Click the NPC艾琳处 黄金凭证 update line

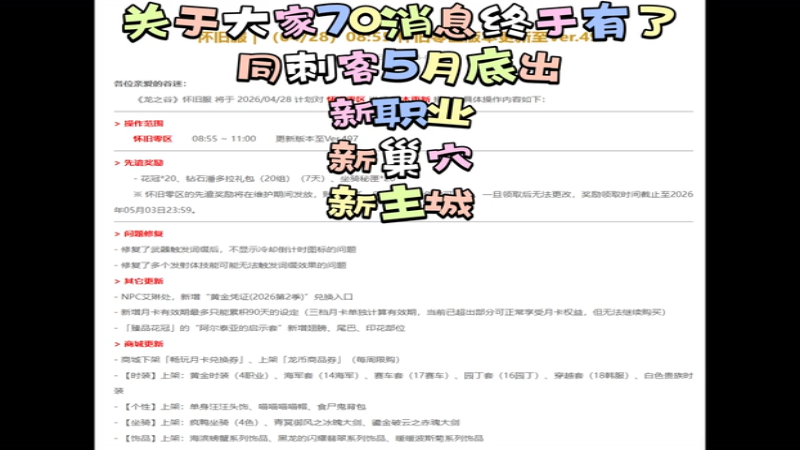click(233, 297)
